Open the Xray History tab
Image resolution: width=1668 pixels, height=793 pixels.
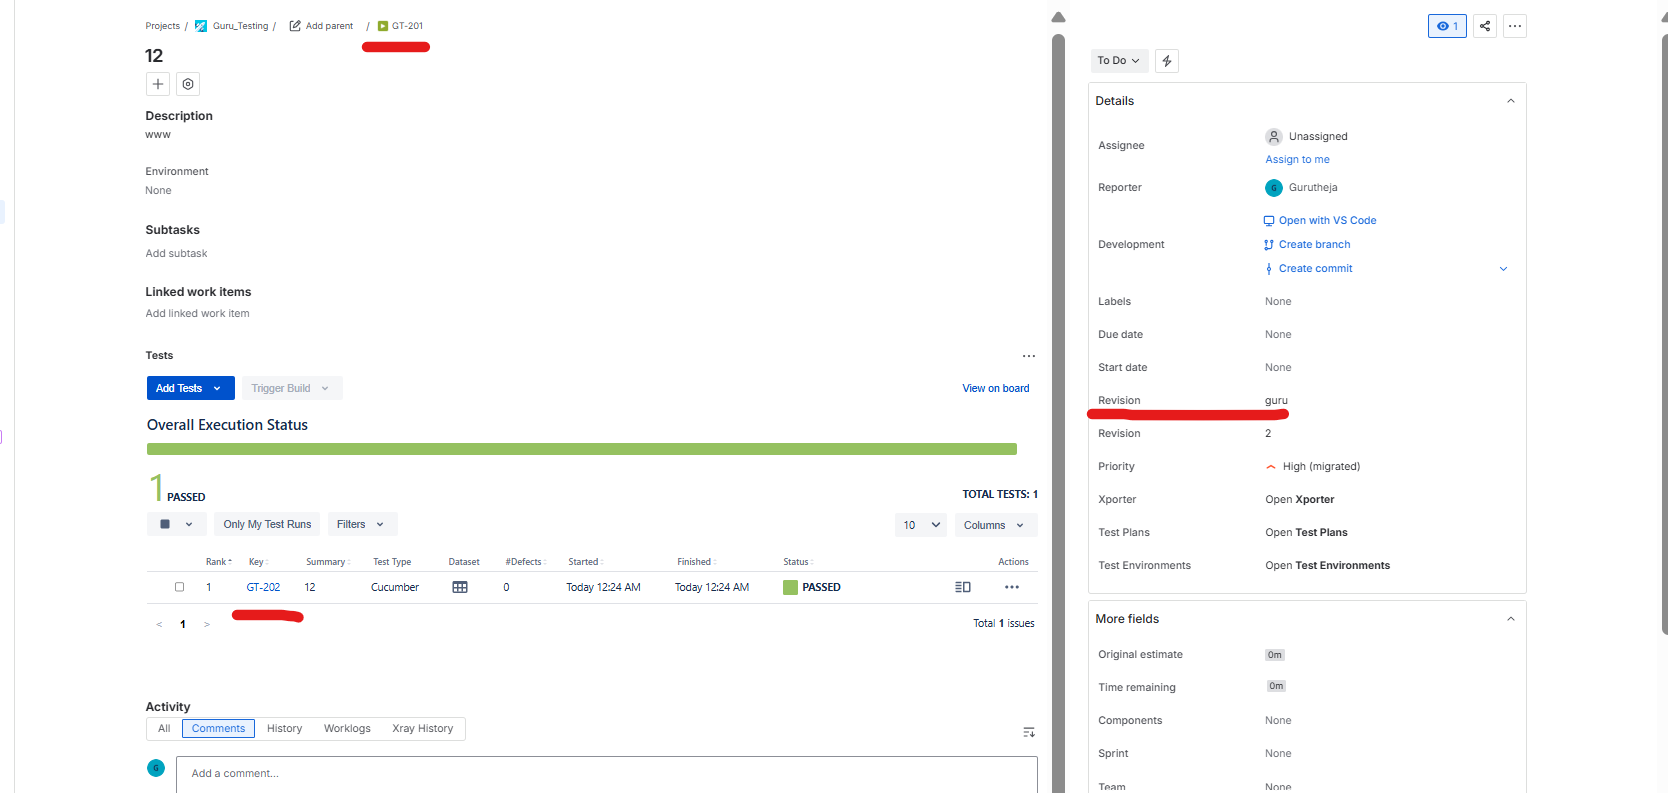point(422,729)
